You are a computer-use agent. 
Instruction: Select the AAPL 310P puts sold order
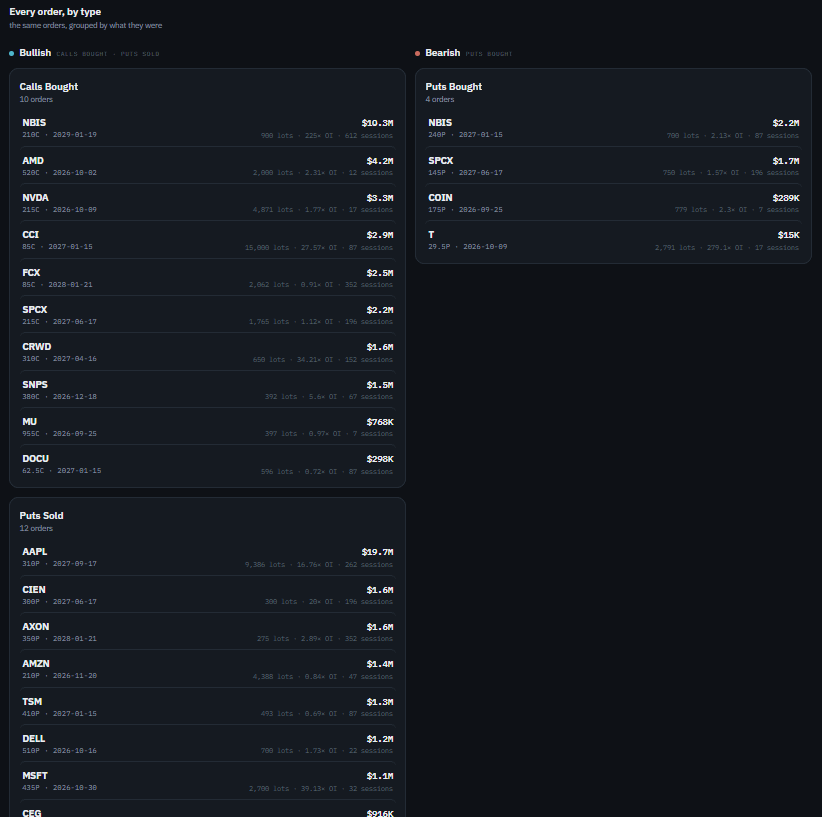[x=208, y=557]
